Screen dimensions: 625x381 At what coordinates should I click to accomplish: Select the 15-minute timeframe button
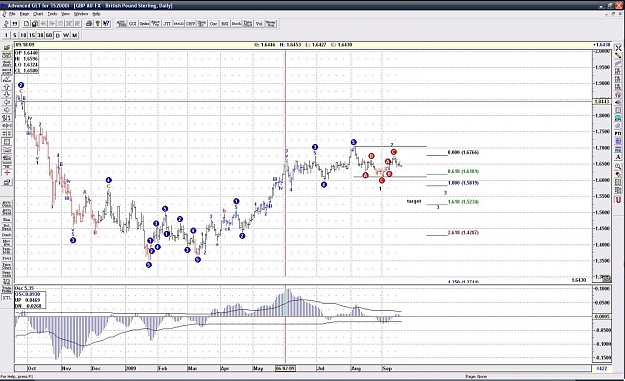pyautogui.click(x=32, y=35)
